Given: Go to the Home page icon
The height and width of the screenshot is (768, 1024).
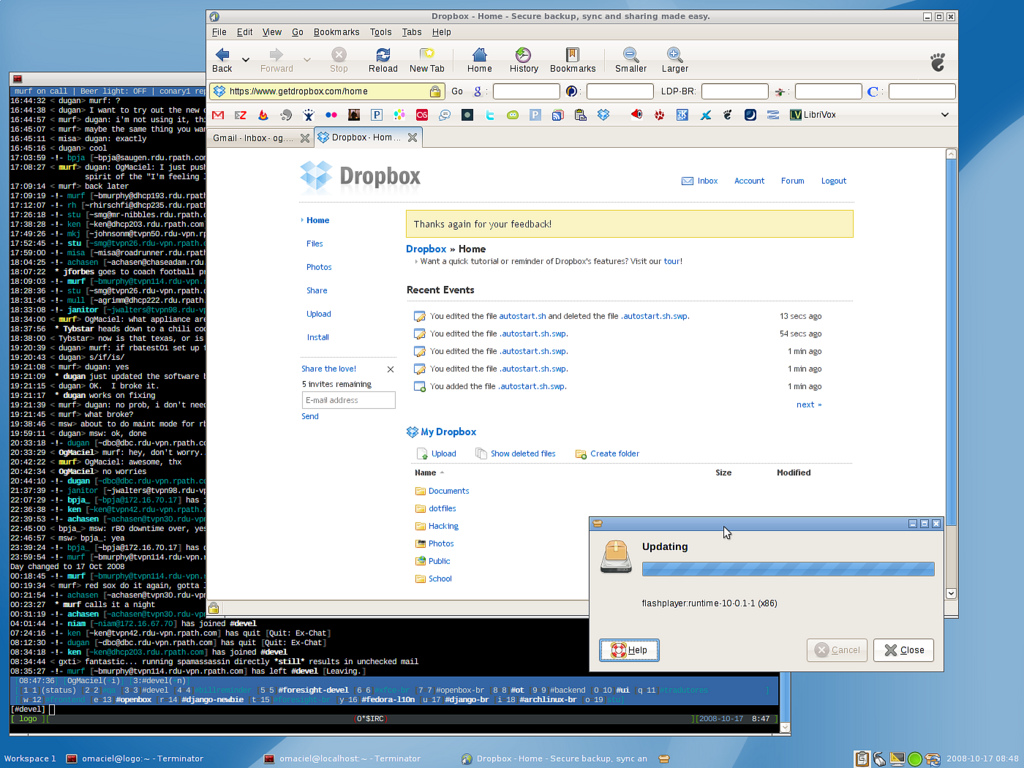Looking at the screenshot, I should [479, 59].
